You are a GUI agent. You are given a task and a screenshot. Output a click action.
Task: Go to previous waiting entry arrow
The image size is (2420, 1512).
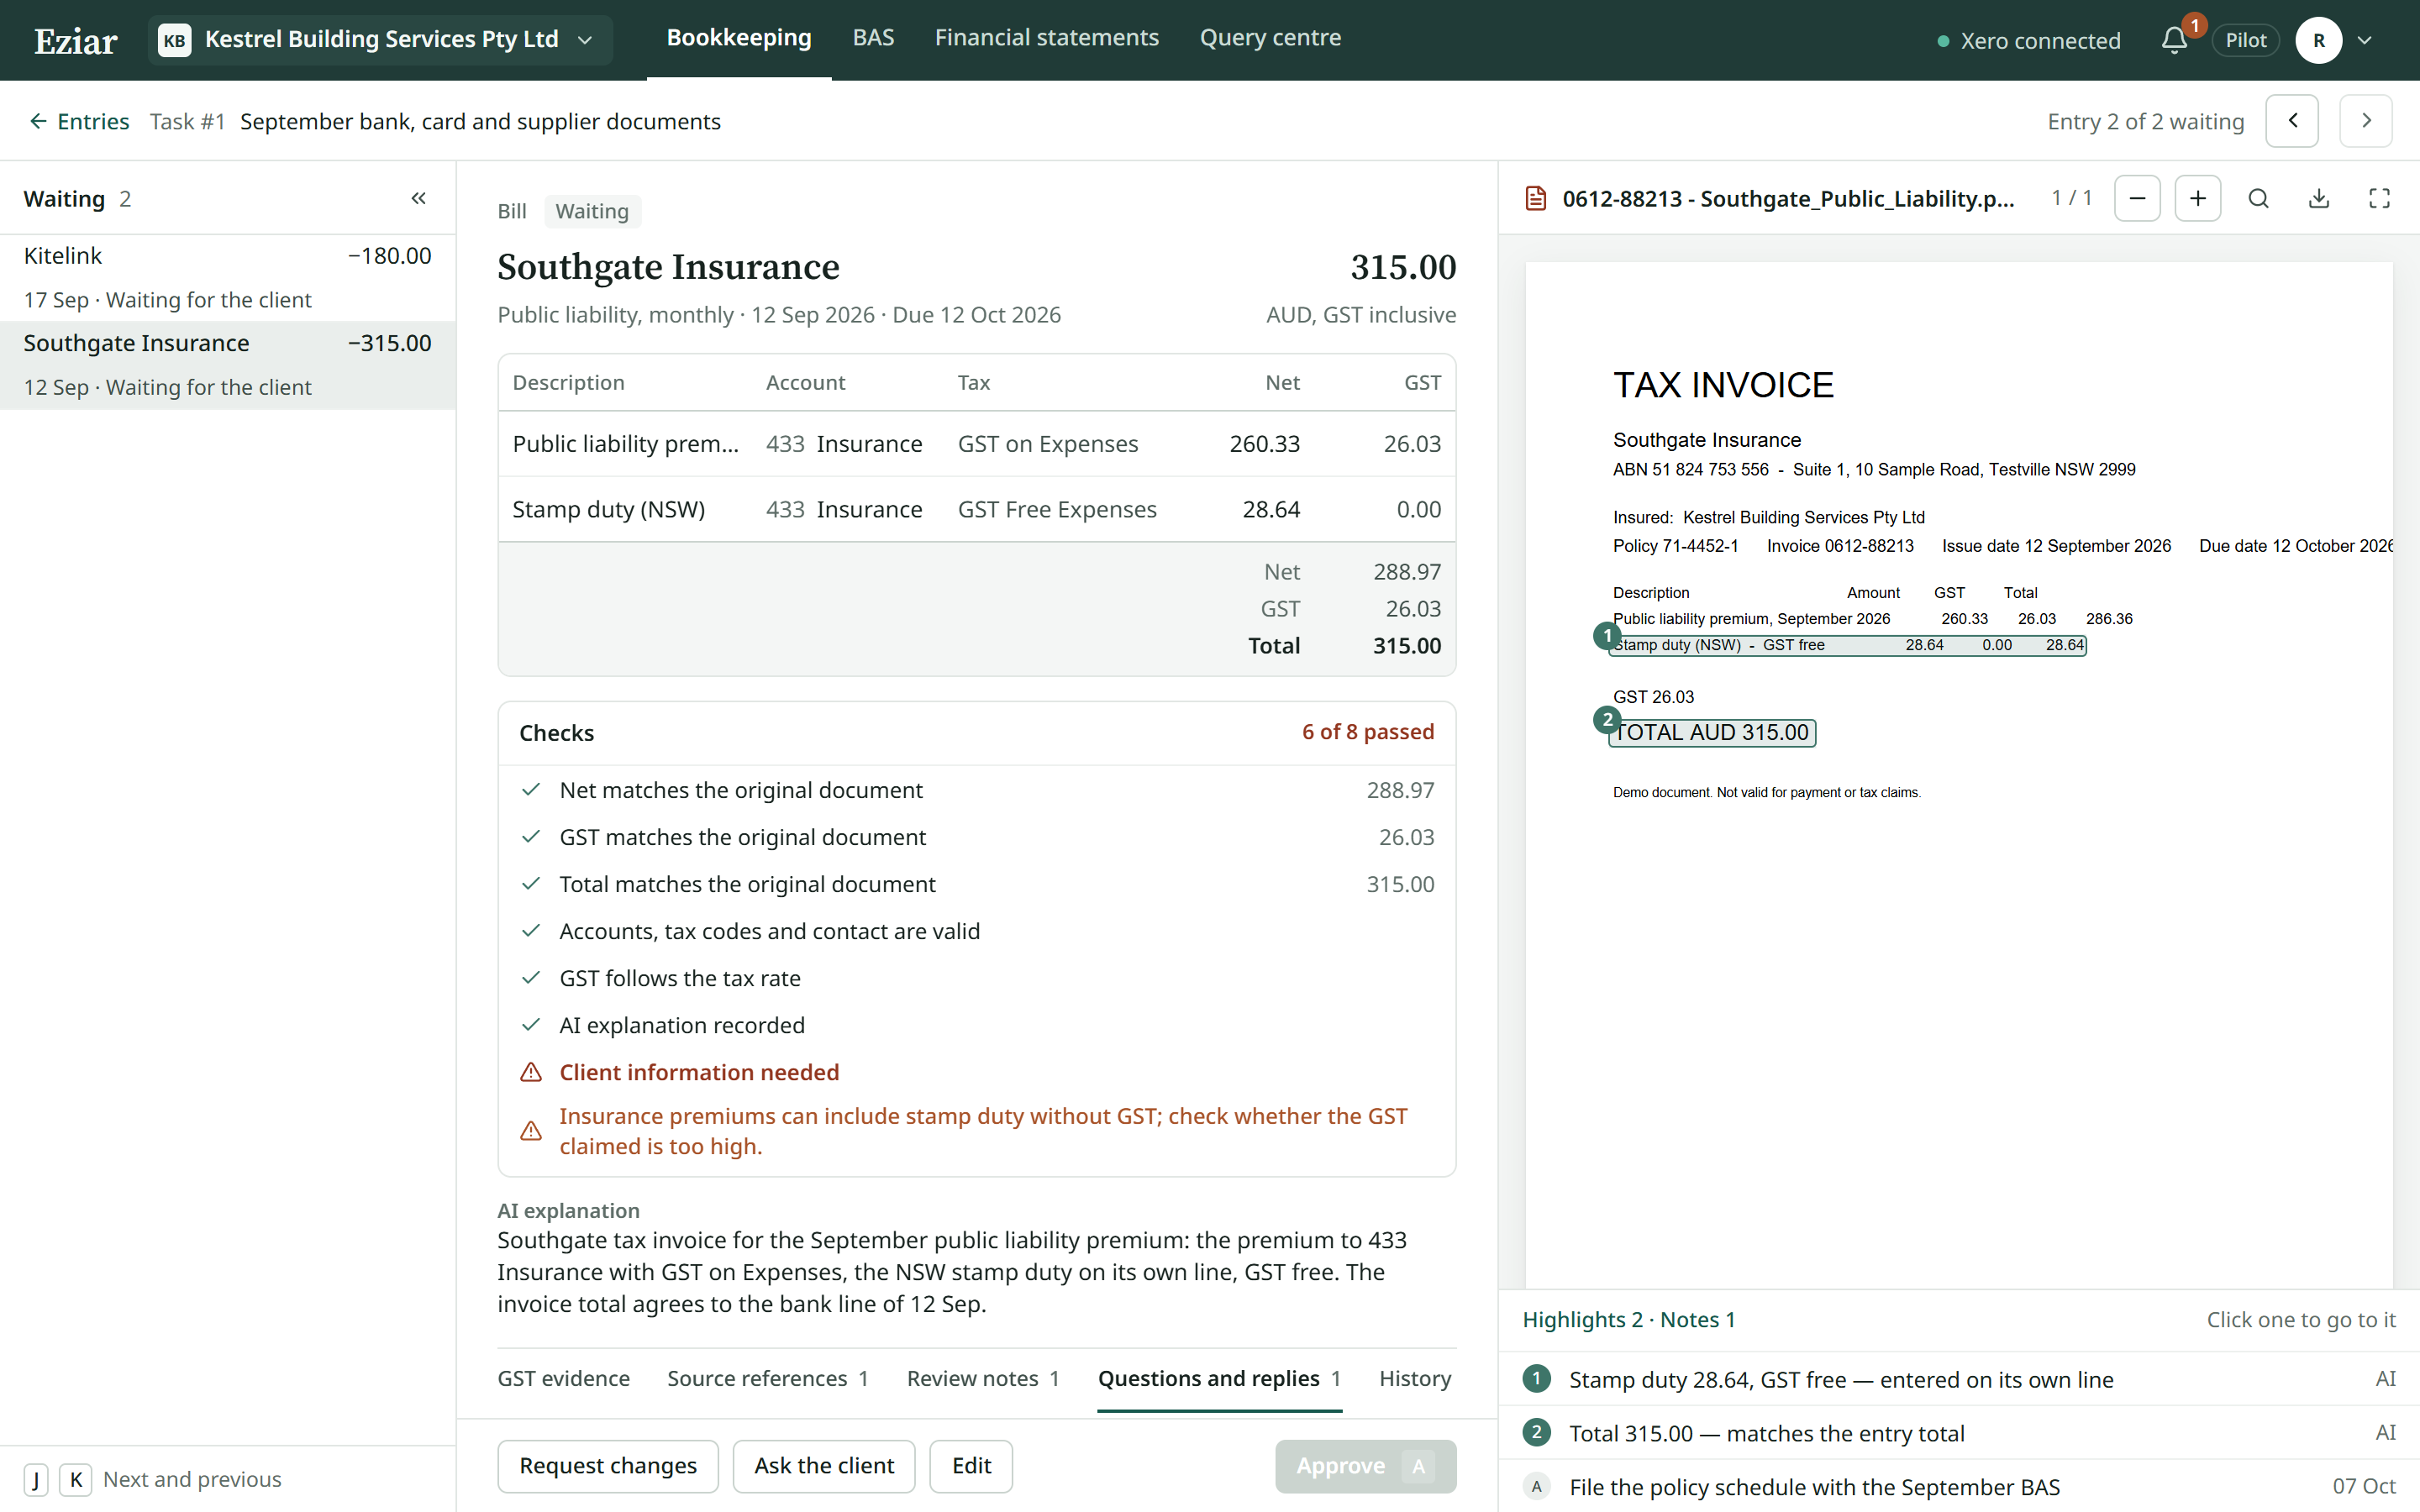click(2292, 121)
